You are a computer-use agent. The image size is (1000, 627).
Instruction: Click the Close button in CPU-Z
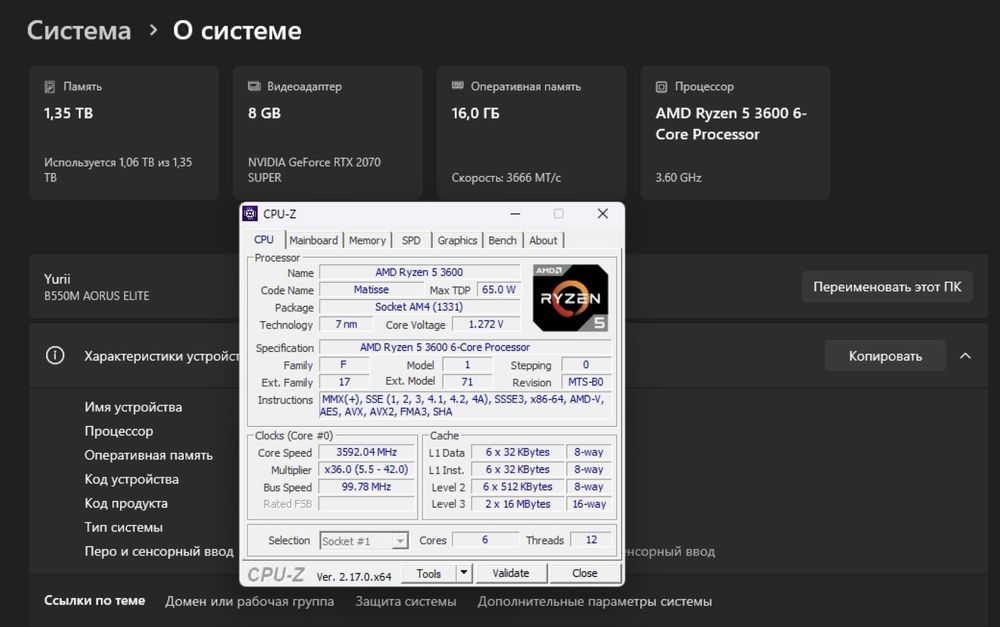(585, 573)
